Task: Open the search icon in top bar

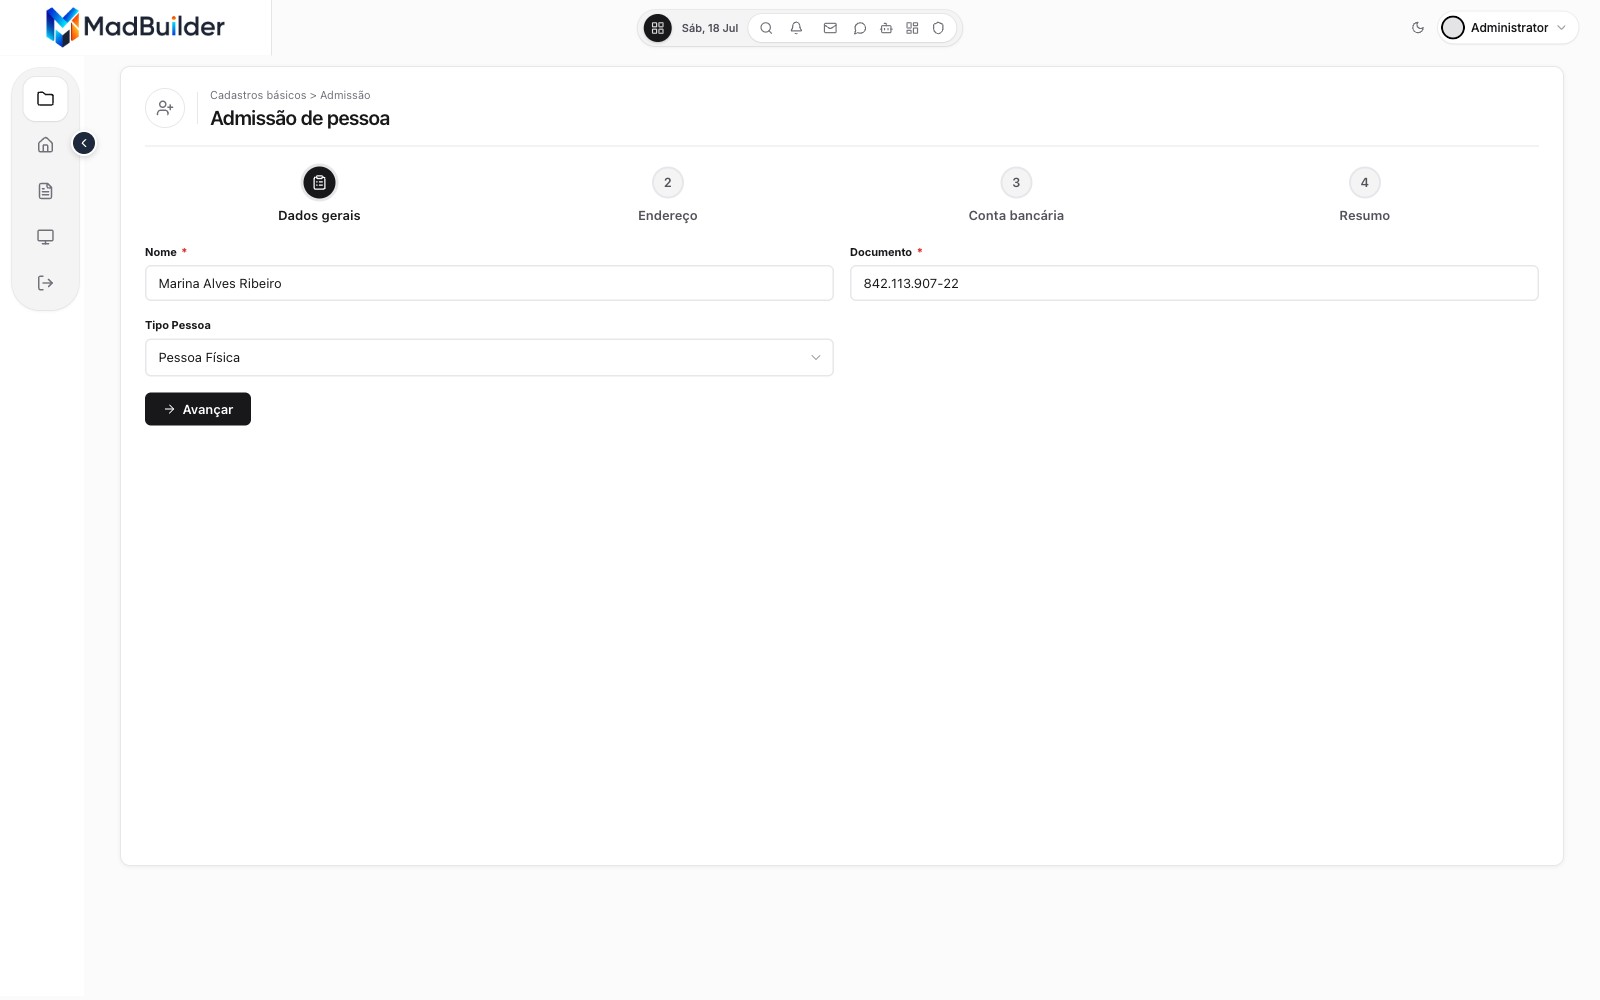Action: pyautogui.click(x=766, y=28)
